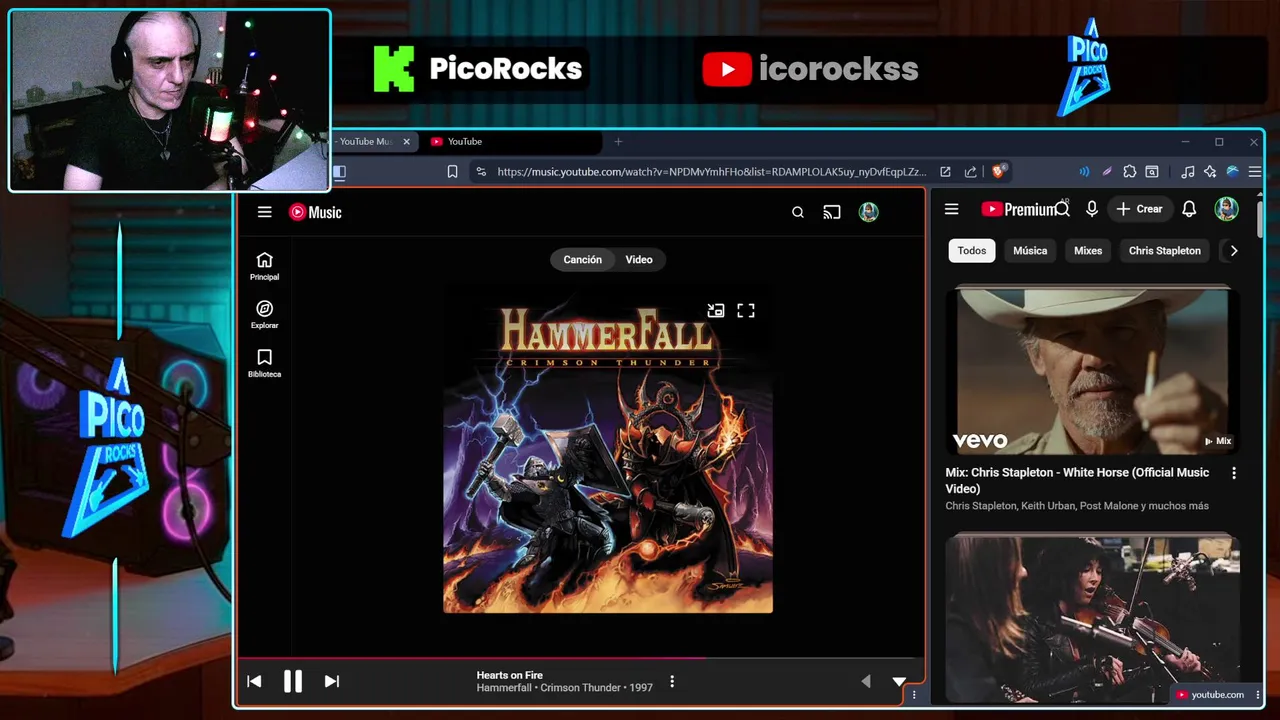Open Leo AI sparkle icon
1280x720 pixels.
tap(1210, 172)
